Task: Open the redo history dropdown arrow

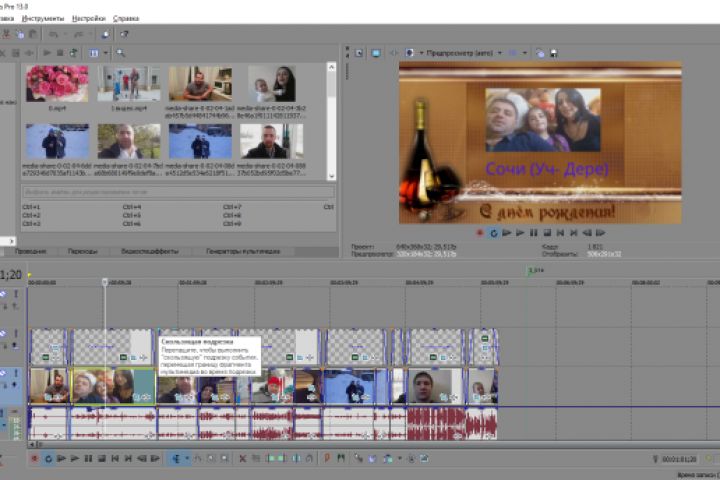Action: [90, 34]
